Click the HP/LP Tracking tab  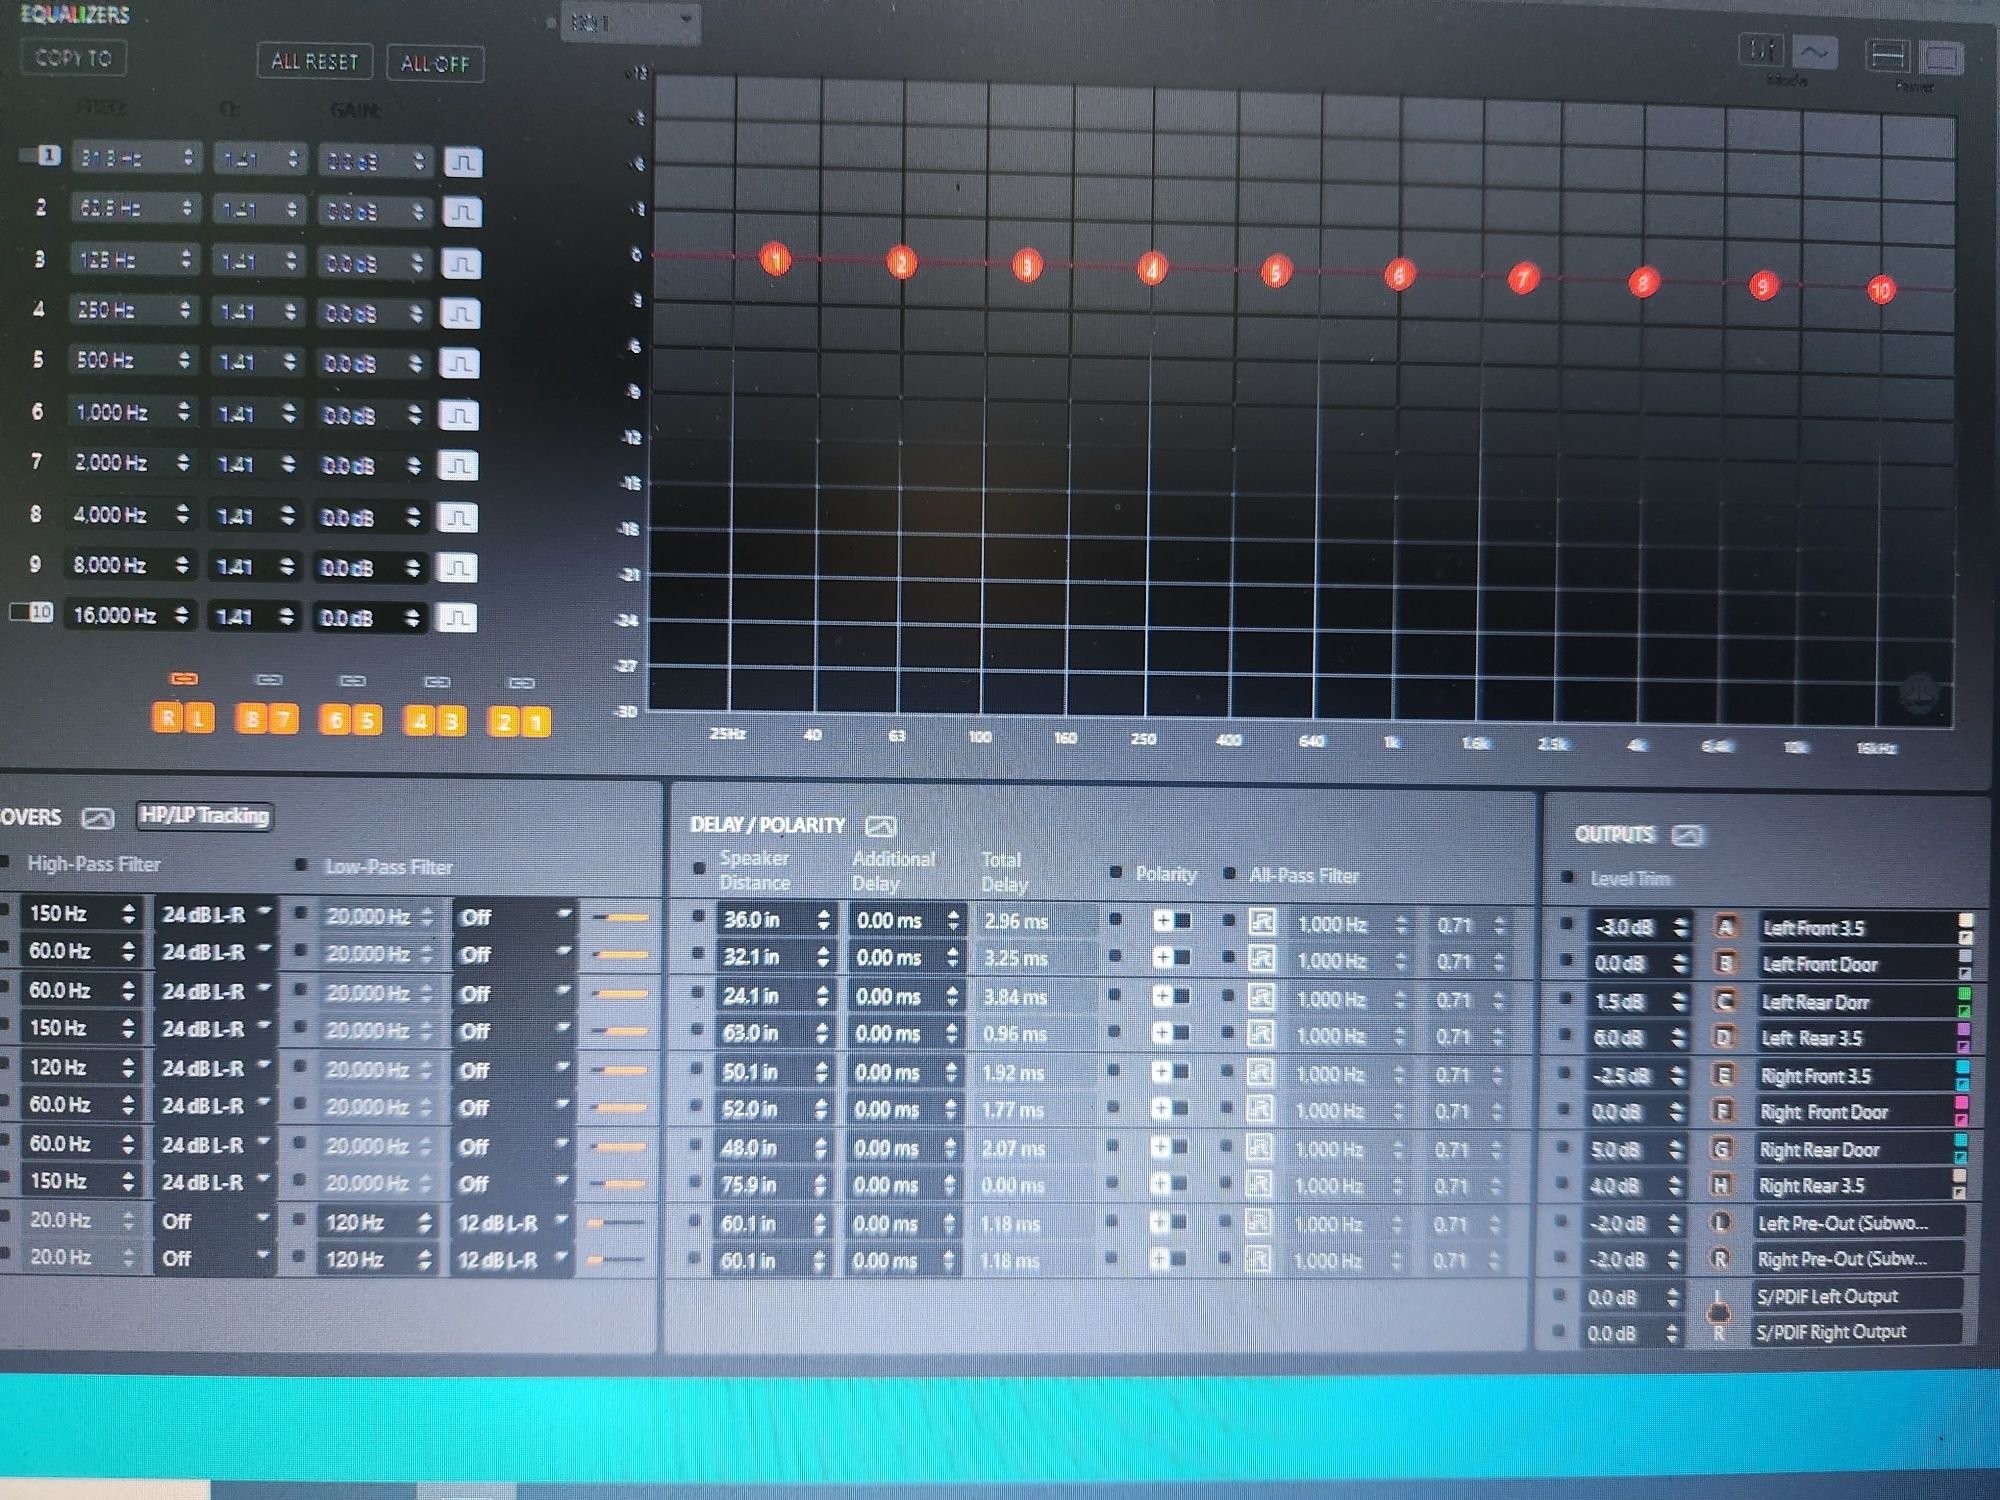pyautogui.click(x=205, y=816)
